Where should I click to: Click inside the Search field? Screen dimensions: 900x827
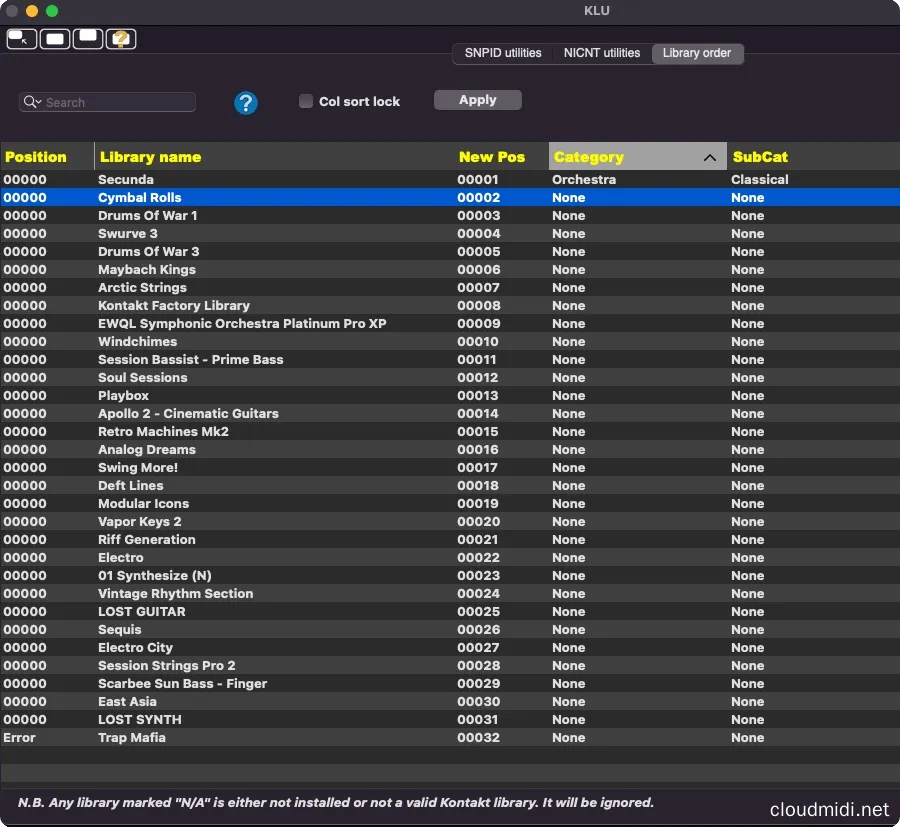click(115, 102)
